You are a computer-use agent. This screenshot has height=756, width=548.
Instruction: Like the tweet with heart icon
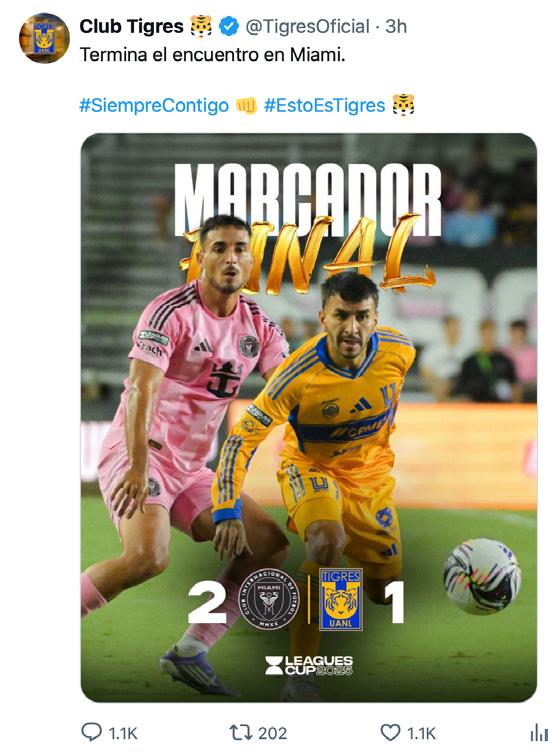click(x=390, y=732)
